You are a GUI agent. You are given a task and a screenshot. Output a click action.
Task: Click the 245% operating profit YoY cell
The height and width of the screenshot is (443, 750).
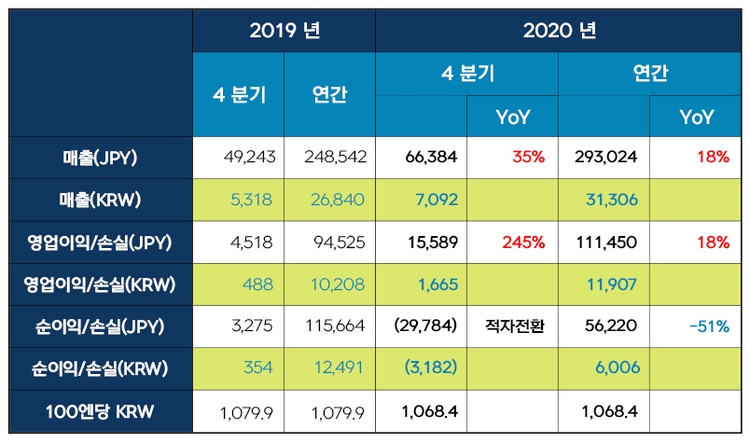tap(512, 243)
